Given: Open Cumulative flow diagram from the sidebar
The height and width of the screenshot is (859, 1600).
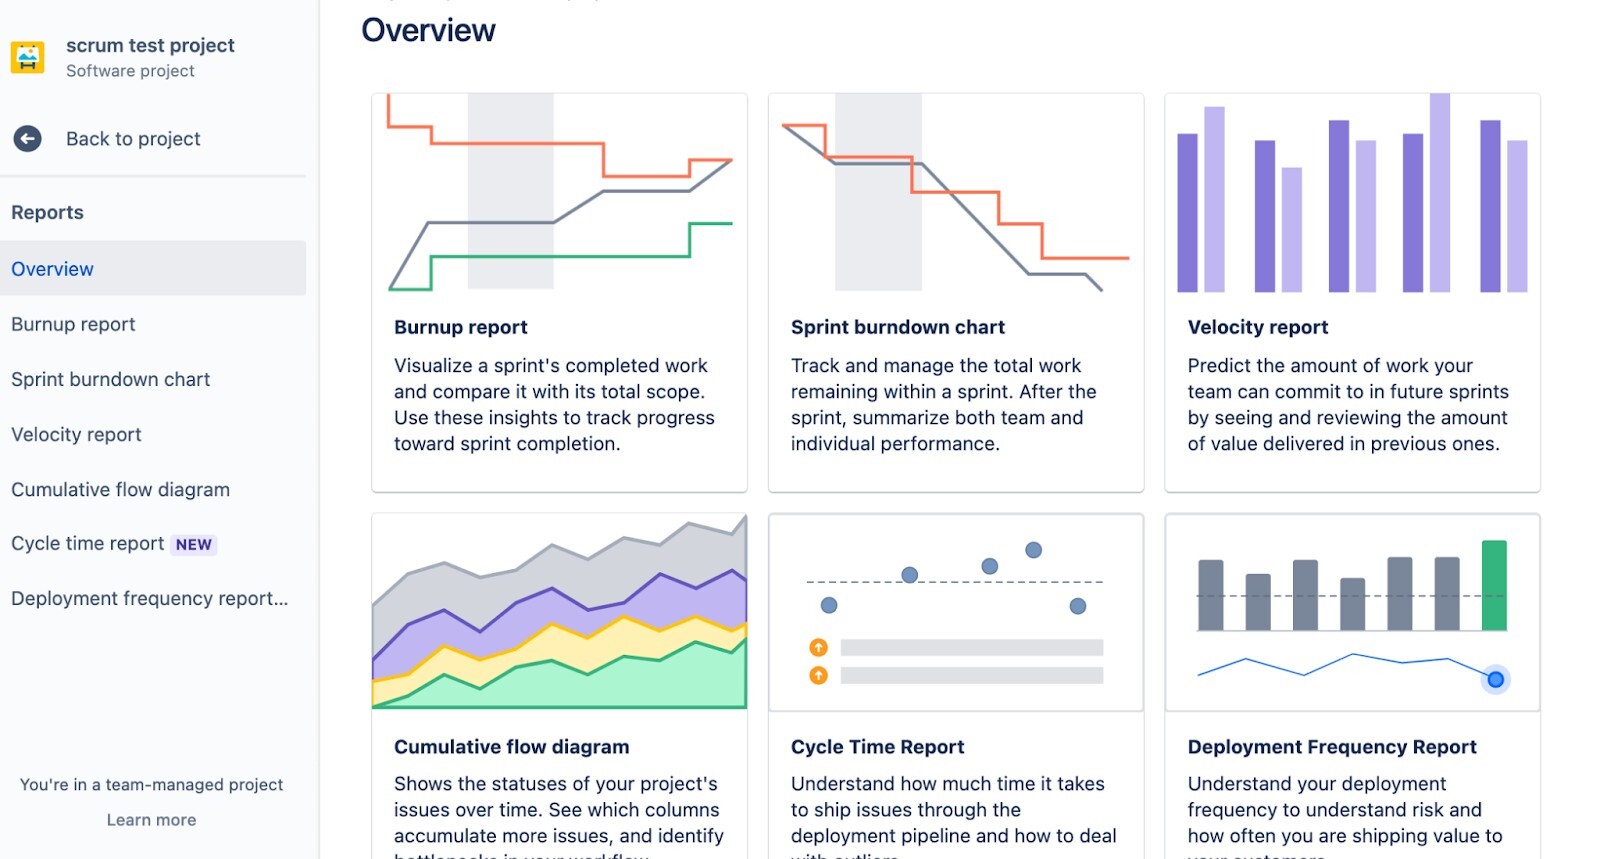Looking at the screenshot, I should point(121,489).
